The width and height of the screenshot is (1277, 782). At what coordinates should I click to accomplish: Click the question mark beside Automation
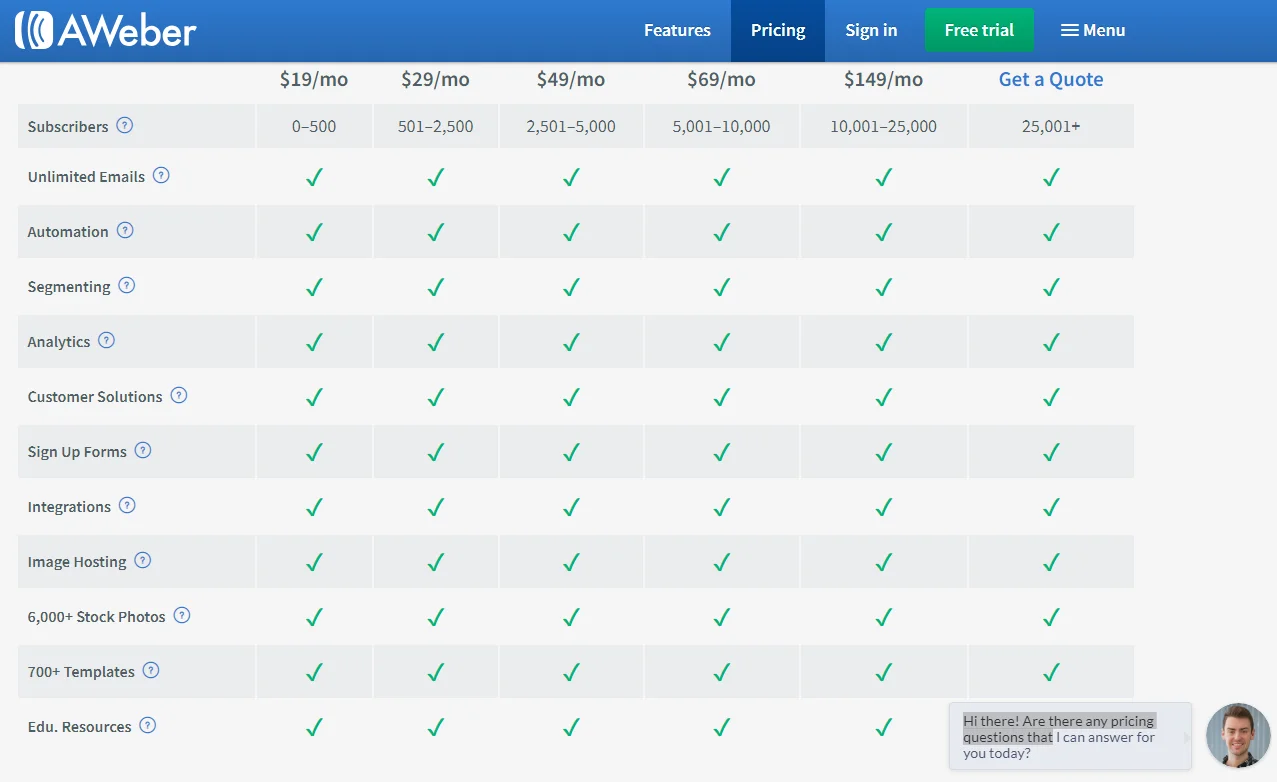[x=125, y=231]
